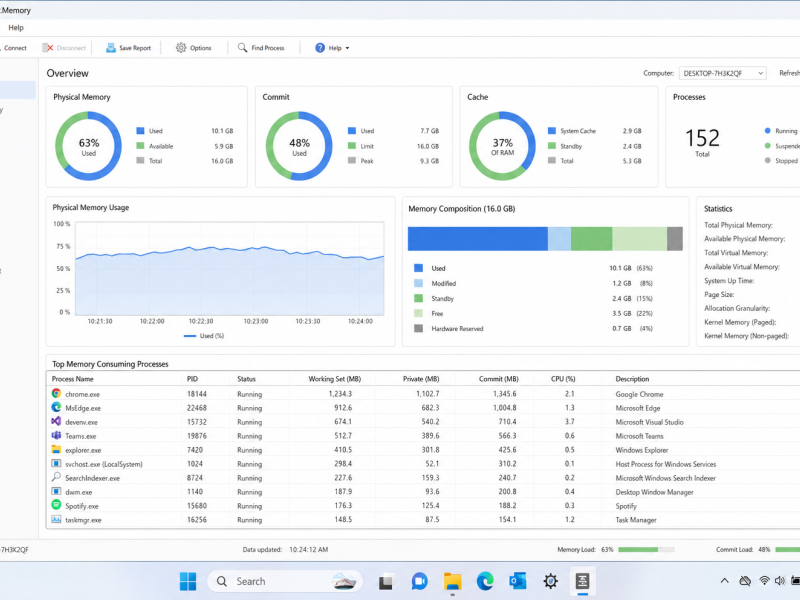The image size is (800, 600).
Task: Open the chat app in taskbar
Action: point(419,581)
